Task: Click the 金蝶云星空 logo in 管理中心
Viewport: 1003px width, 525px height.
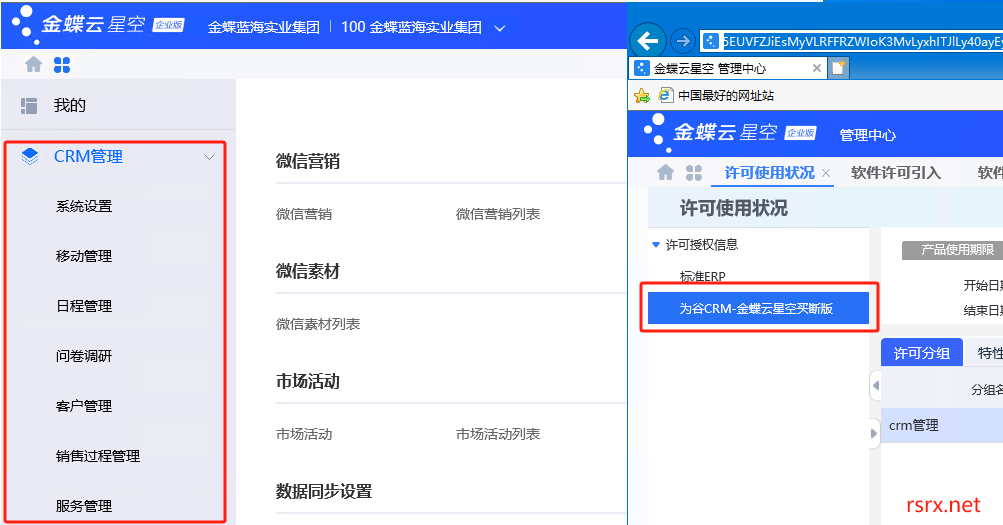Action: click(x=729, y=132)
